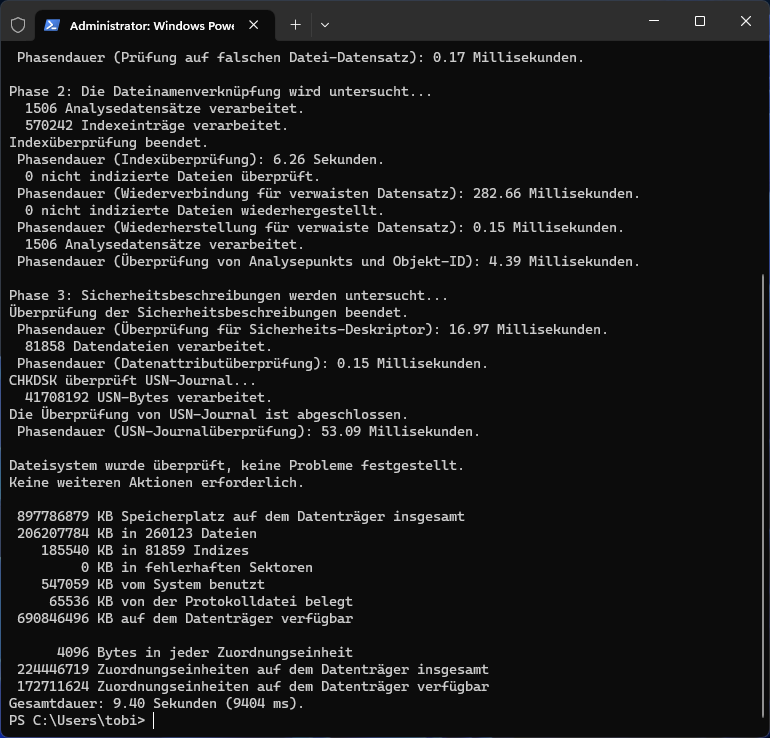Click the CHKDSK überprüft USN-Journal line

pyautogui.click(x=133, y=381)
